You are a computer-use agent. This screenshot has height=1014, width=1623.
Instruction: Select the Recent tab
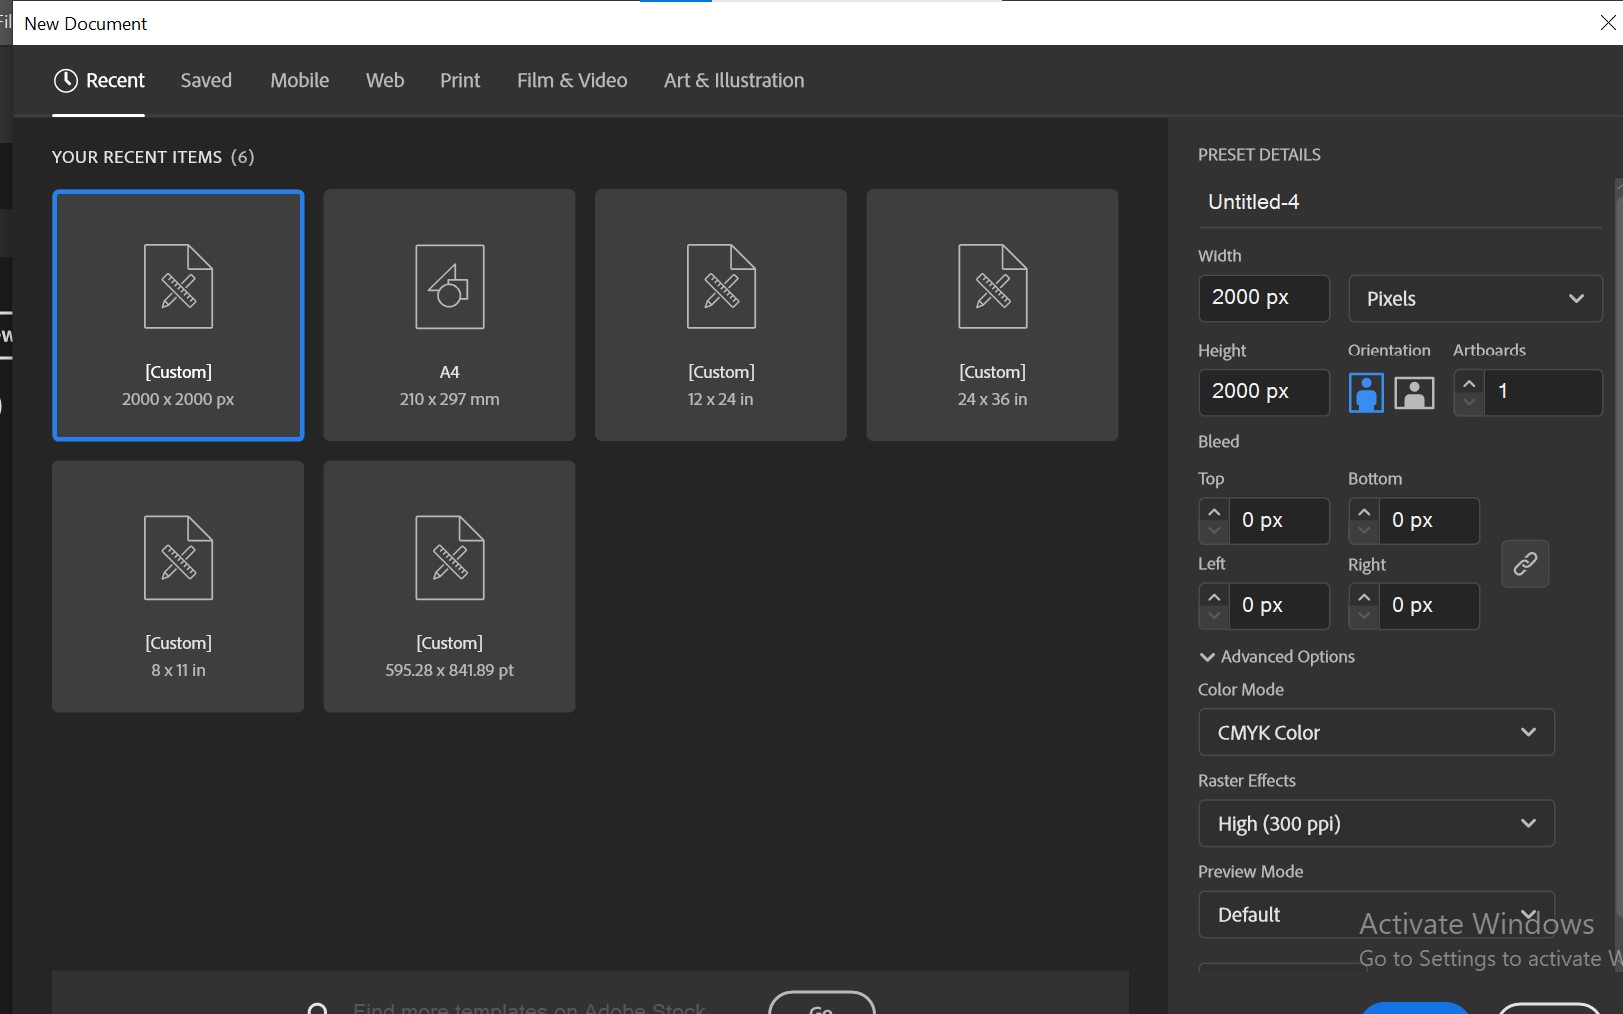[99, 80]
